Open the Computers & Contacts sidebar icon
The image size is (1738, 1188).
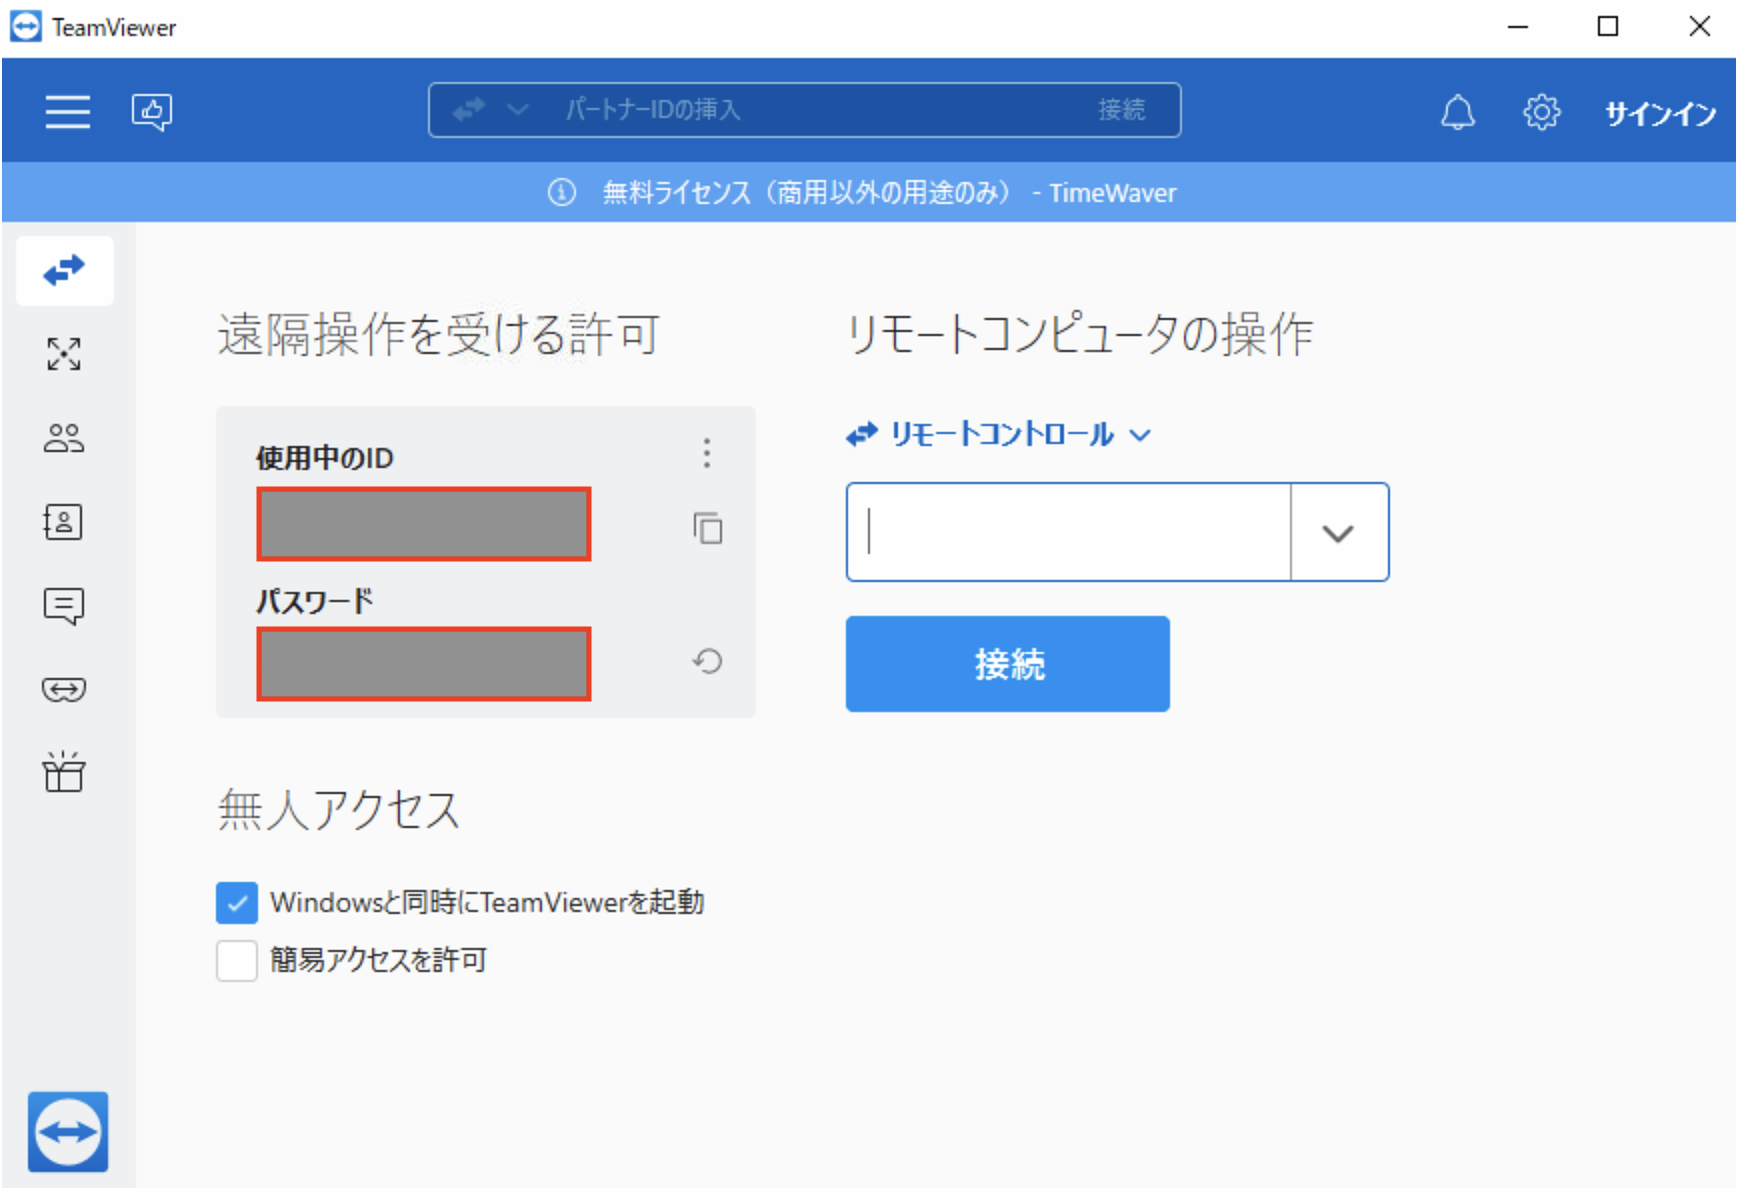pos(64,521)
